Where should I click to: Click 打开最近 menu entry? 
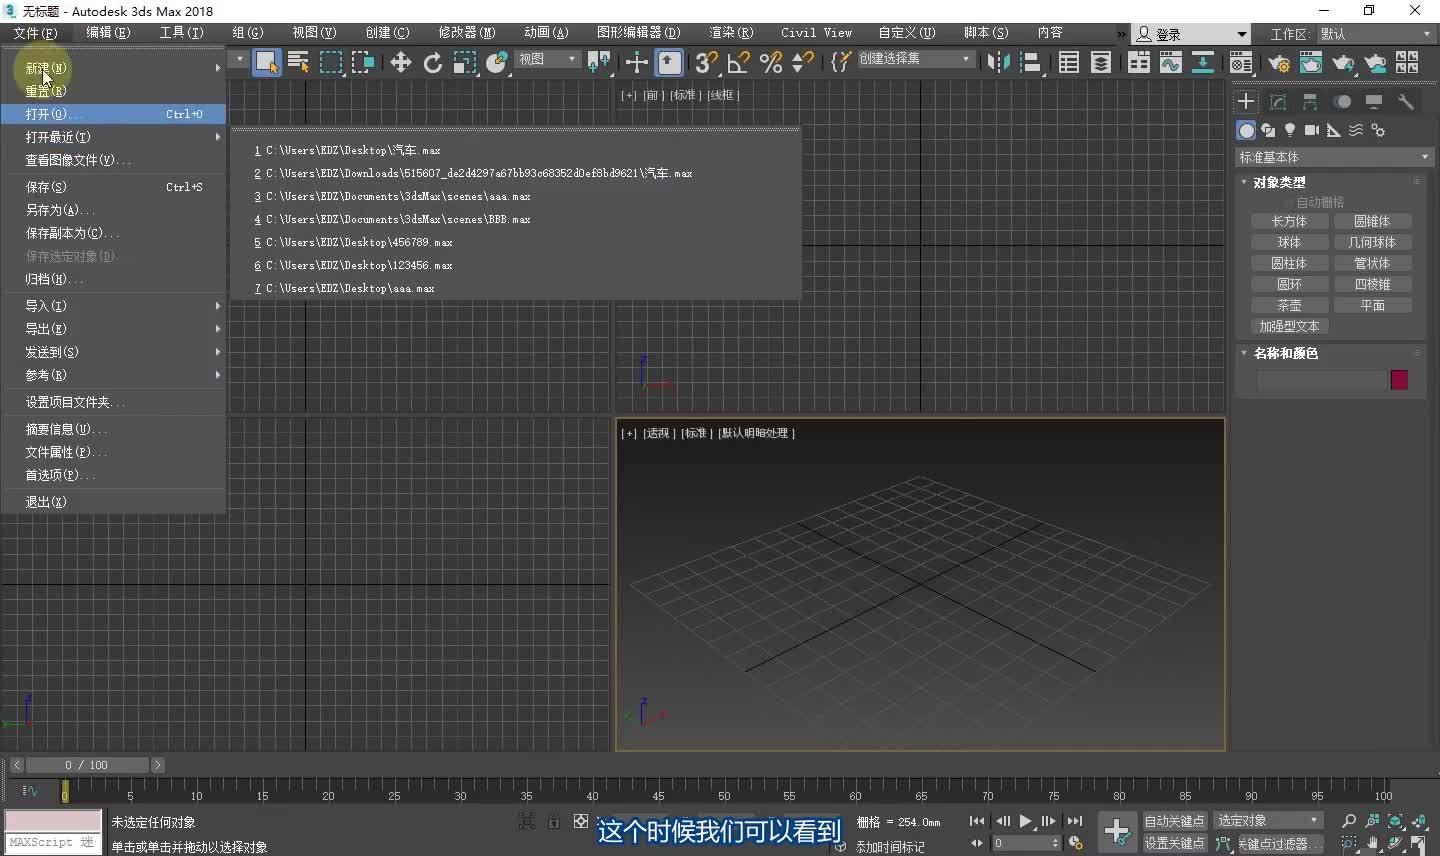tap(113, 137)
